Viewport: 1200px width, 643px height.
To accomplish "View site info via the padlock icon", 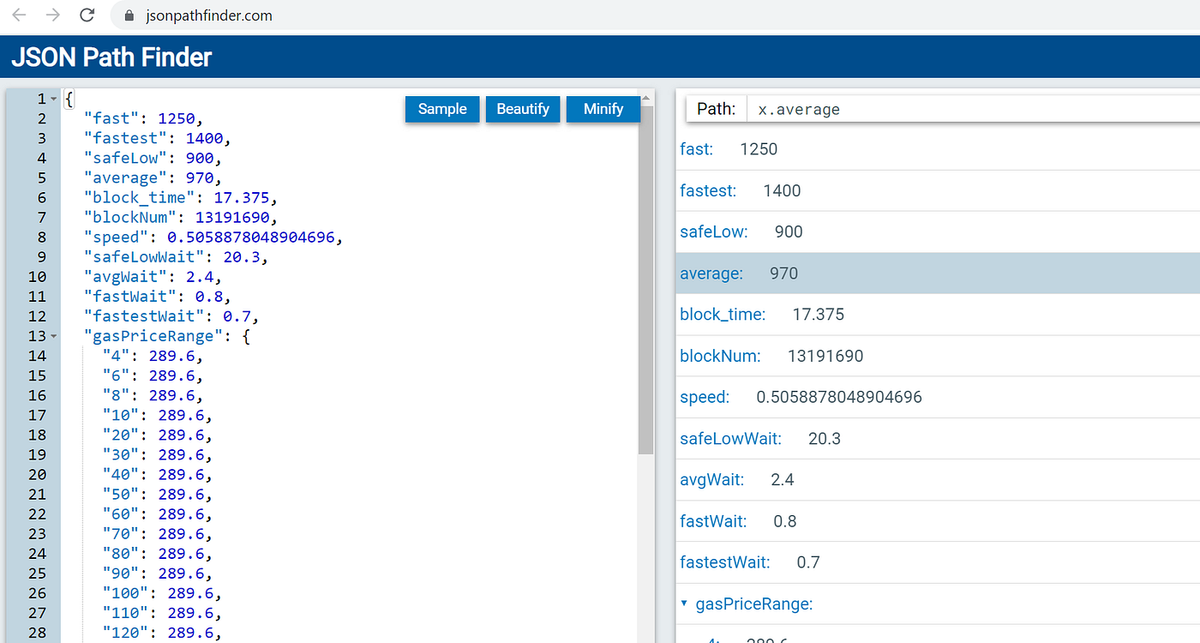I will click(127, 16).
